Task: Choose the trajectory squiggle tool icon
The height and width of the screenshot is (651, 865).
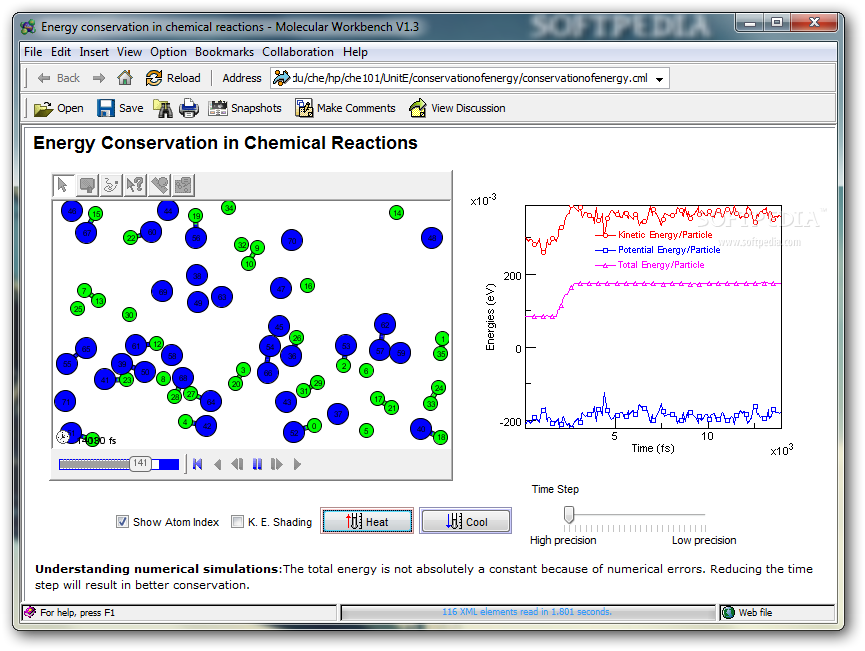Action: tap(111, 185)
